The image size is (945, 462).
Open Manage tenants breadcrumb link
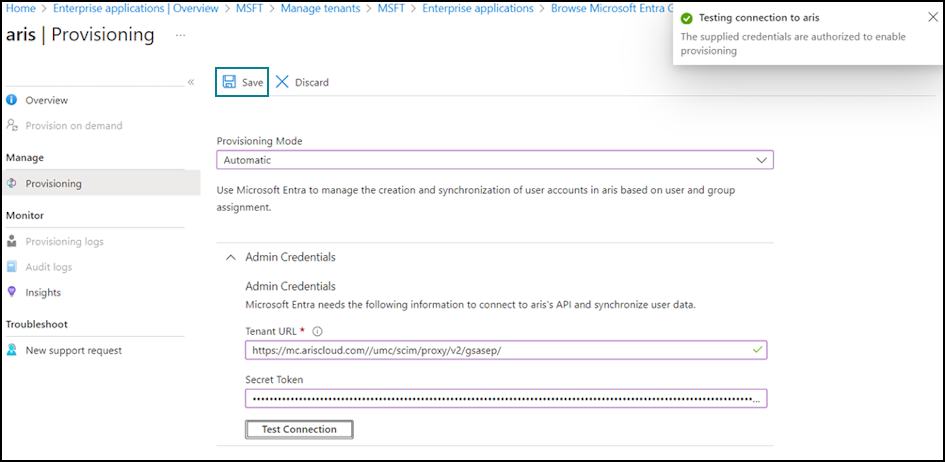321,8
